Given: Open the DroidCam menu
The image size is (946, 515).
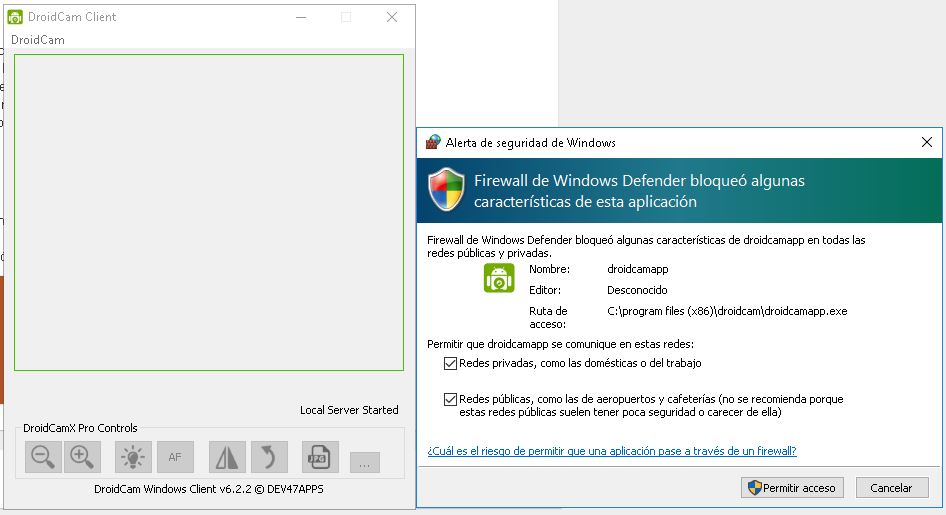Looking at the screenshot, I should click(37, 40).
